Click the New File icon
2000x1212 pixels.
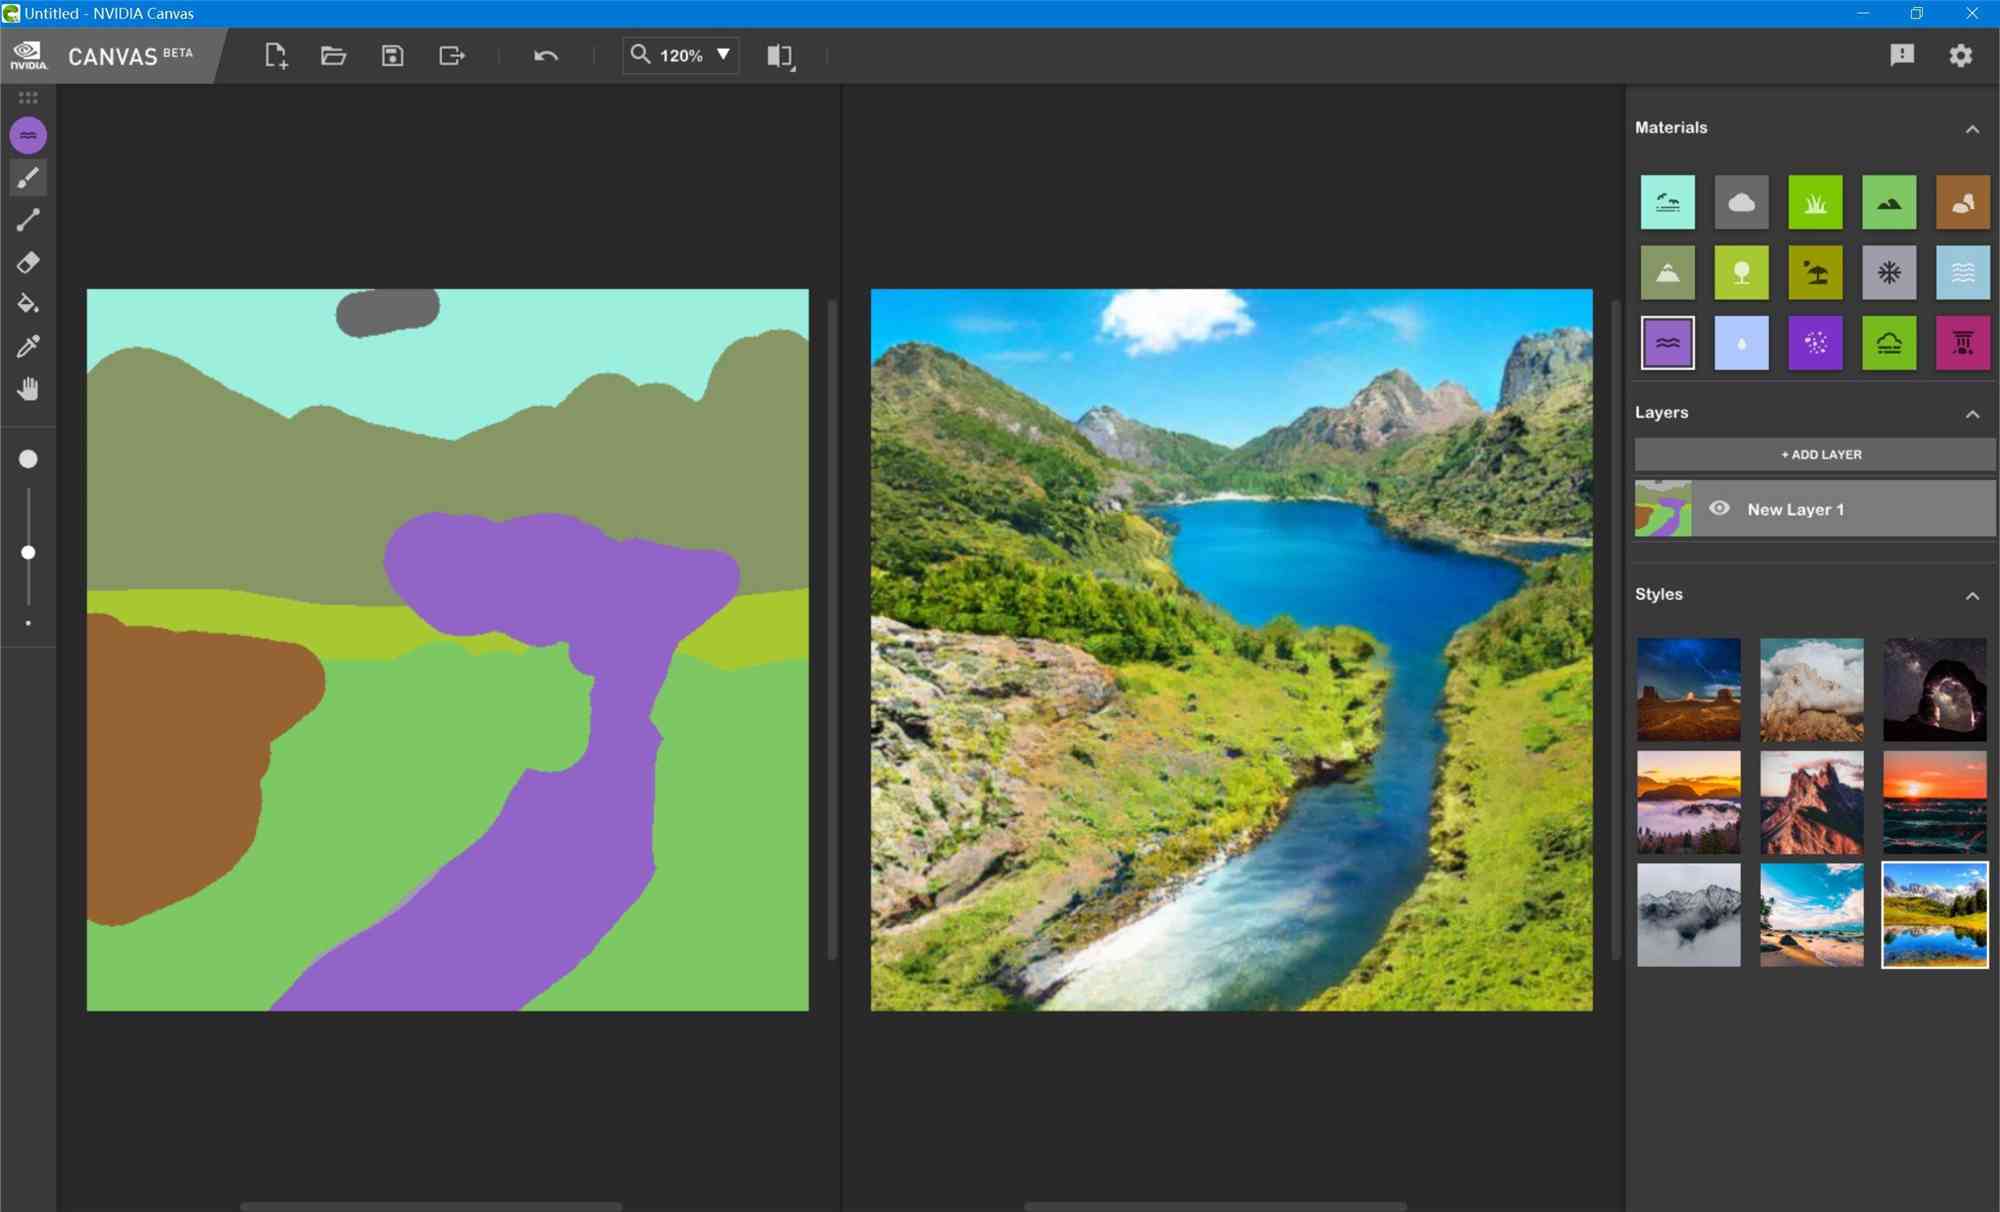click(x=276, y=54)
